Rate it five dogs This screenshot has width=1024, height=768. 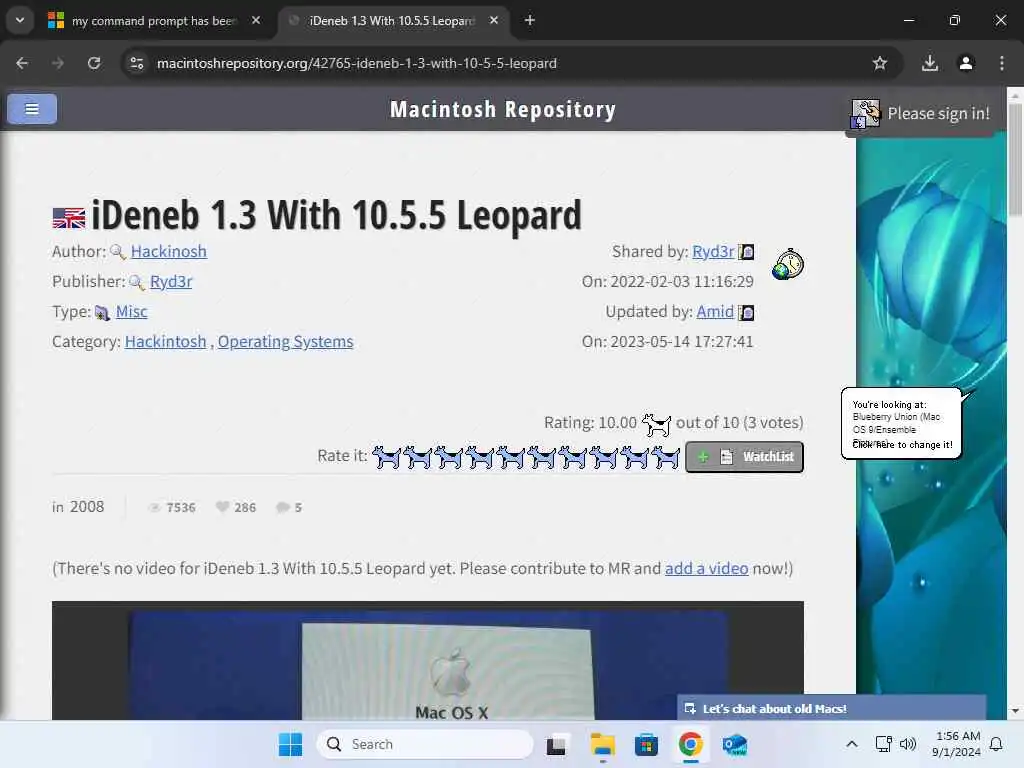click(x=511, y=457)
